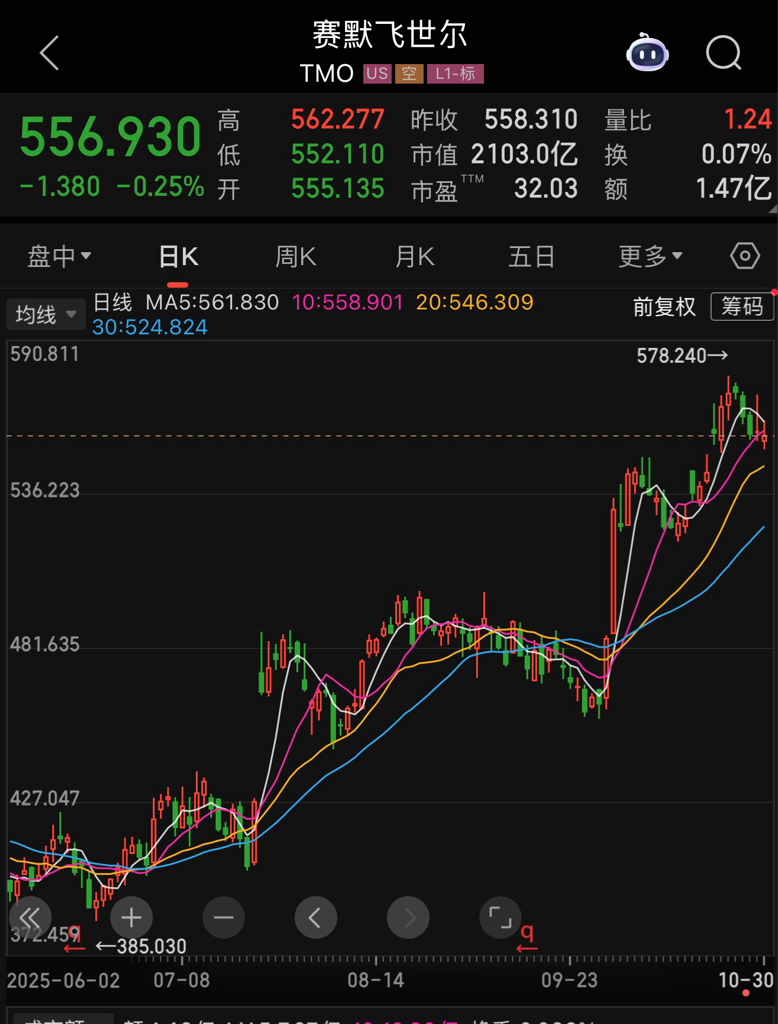Tap the 空 short-selling tag
This screenshot has width=778, height=1024.
[x=409, y=74]
